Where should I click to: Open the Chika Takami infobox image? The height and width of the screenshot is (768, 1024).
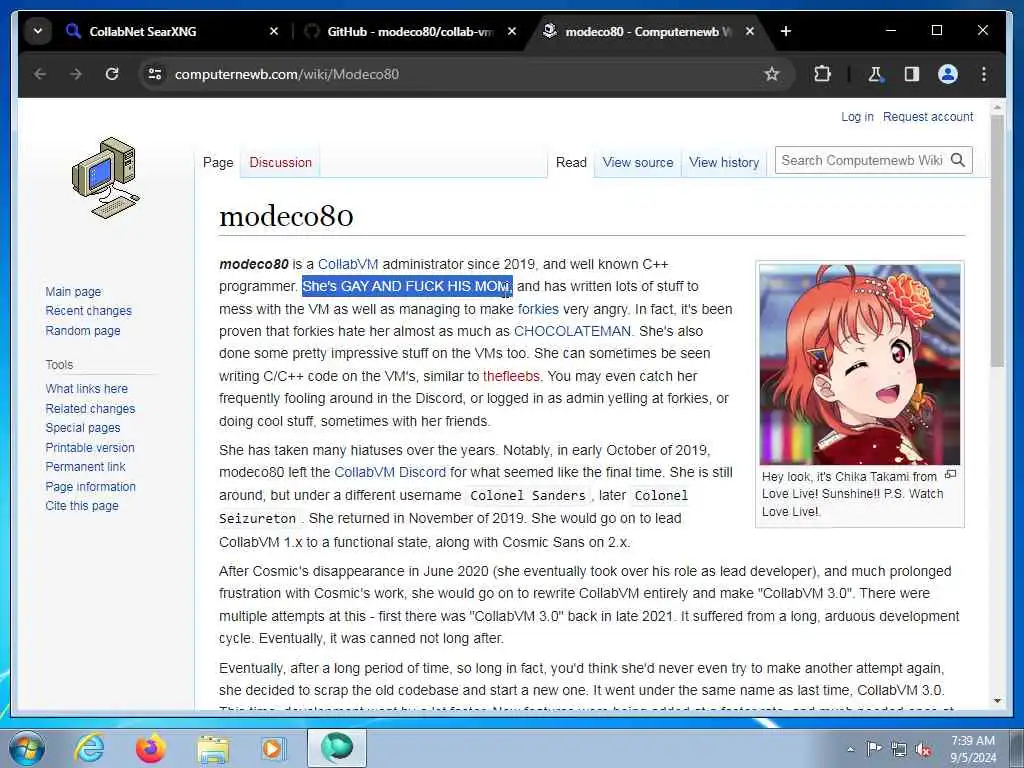[x=859, y=364]
